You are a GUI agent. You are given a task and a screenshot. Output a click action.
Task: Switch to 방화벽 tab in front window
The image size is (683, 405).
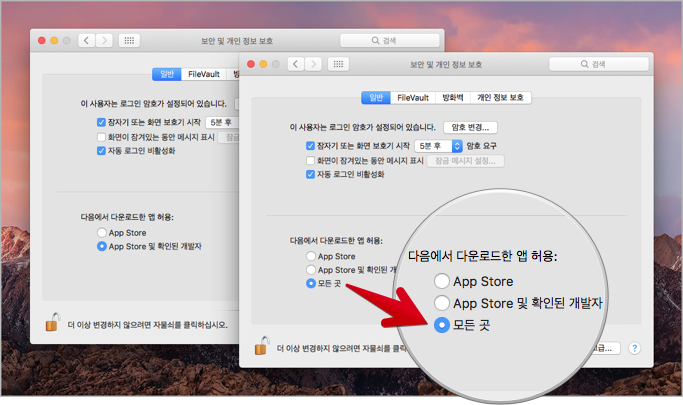[453, 98]
